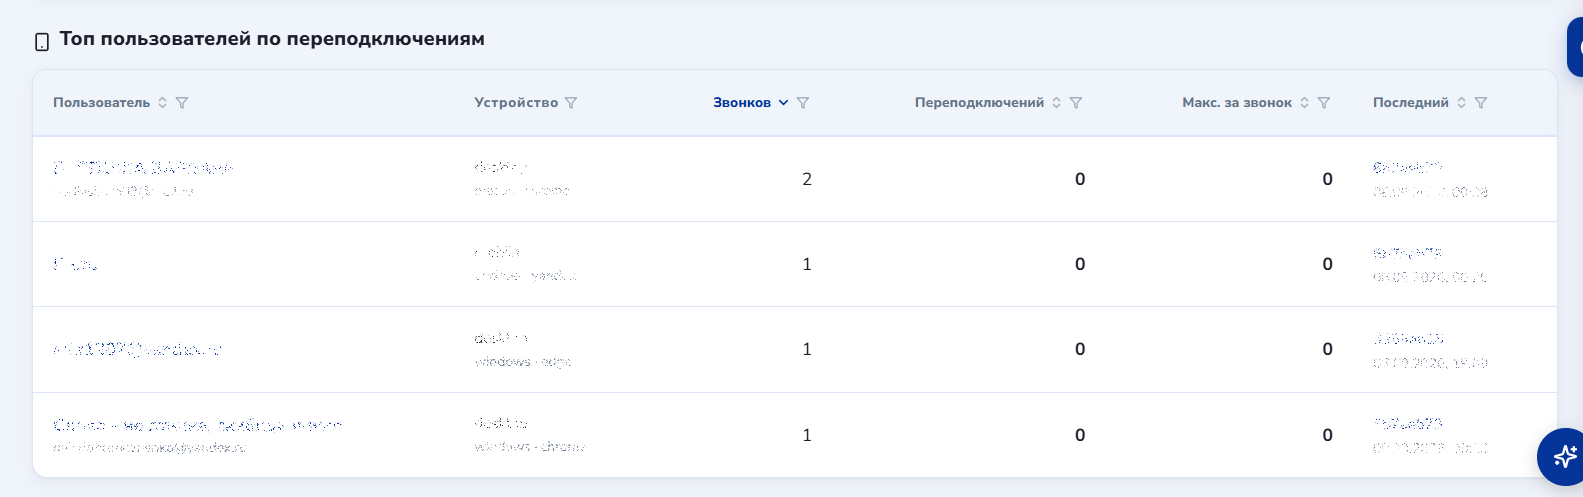Click the sparkle AI assistant button

1563,456
